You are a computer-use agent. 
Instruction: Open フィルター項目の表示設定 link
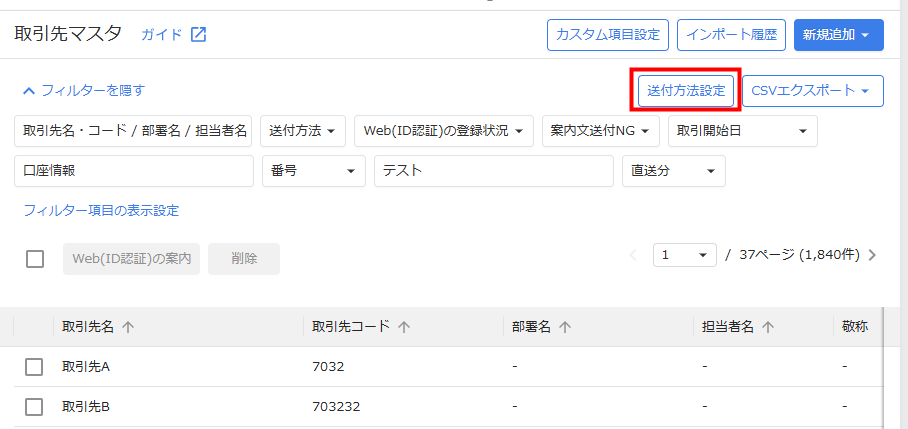pos(101,210)
